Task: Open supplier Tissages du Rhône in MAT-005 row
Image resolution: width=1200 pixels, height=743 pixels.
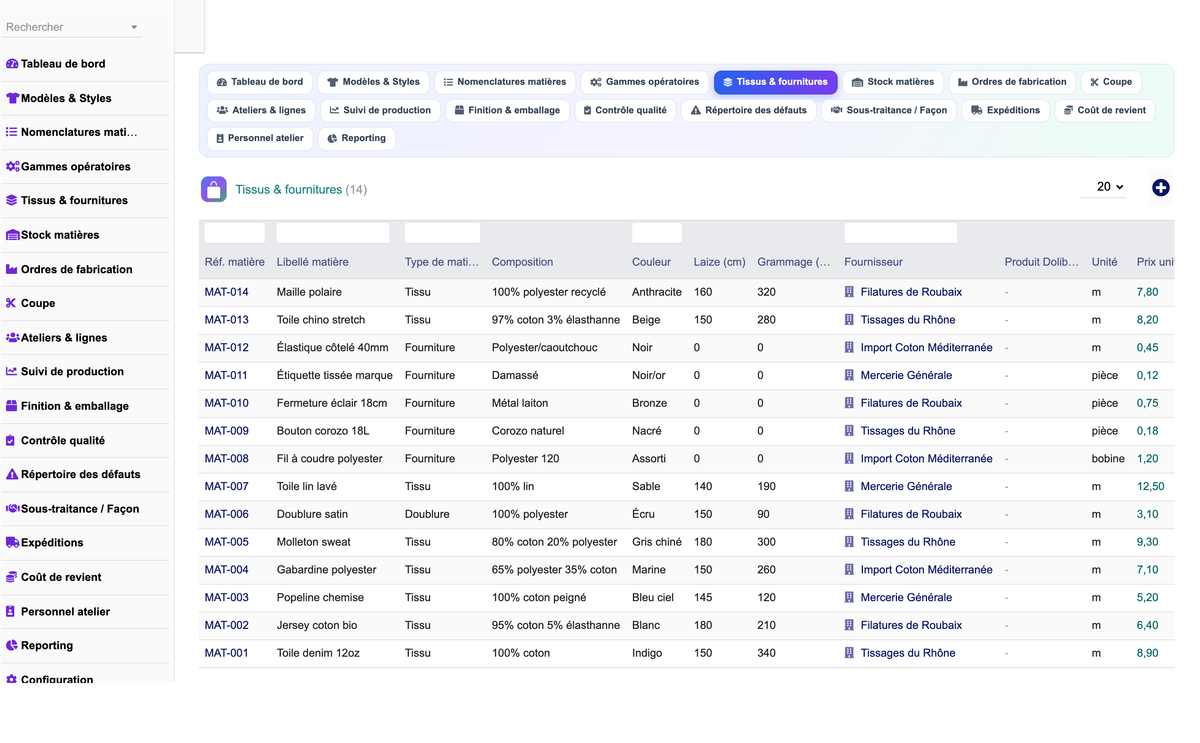Action: pos(908,542)
